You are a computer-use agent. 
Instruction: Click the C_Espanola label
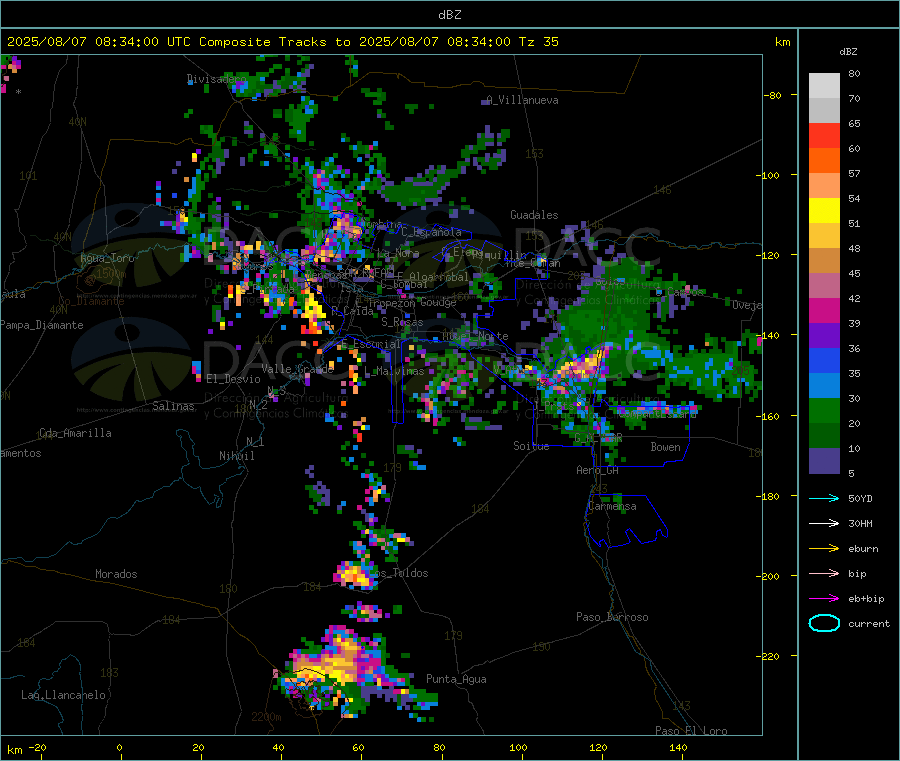(x=431, y=232)
